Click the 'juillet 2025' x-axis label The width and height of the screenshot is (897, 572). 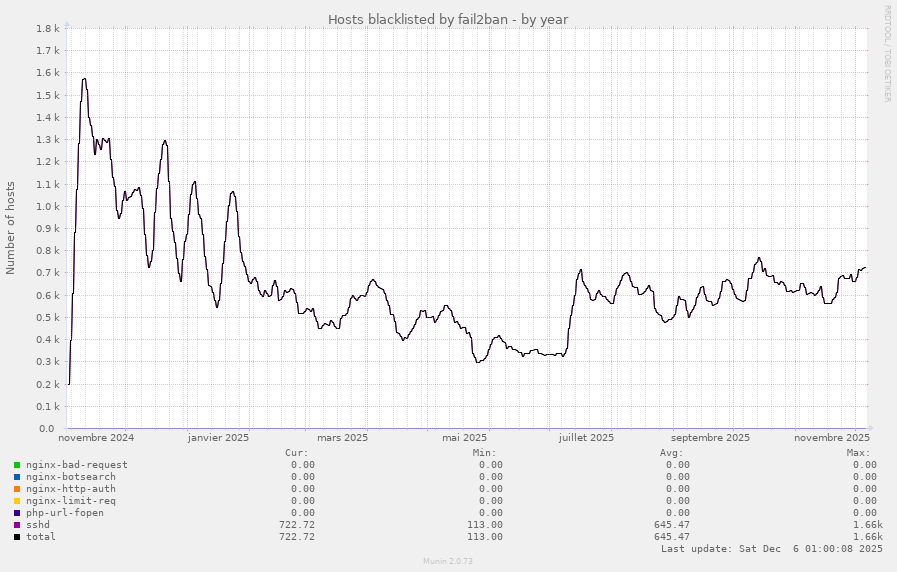tap(586, 438)
